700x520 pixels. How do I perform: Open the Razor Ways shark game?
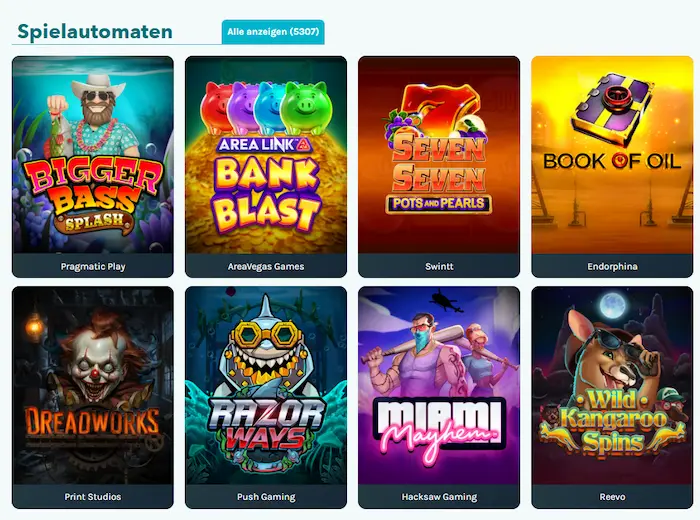coord(266,385)
